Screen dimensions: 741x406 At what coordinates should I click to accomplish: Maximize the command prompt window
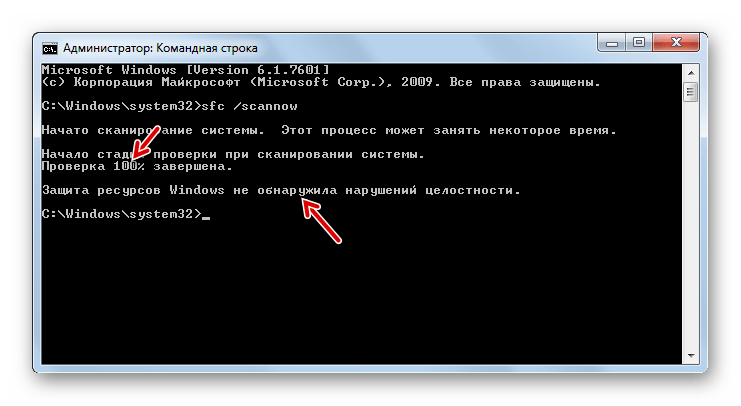(x=639, y=43)
